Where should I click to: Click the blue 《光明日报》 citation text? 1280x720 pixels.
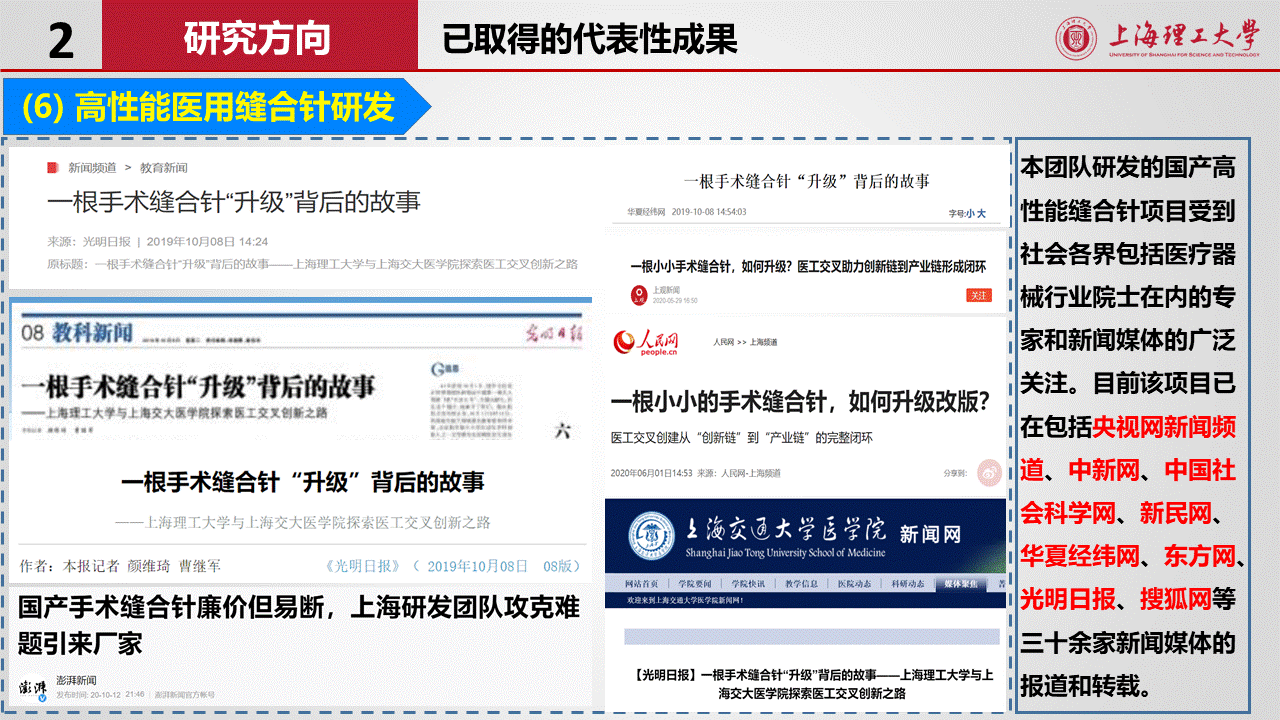click(452, 566)
